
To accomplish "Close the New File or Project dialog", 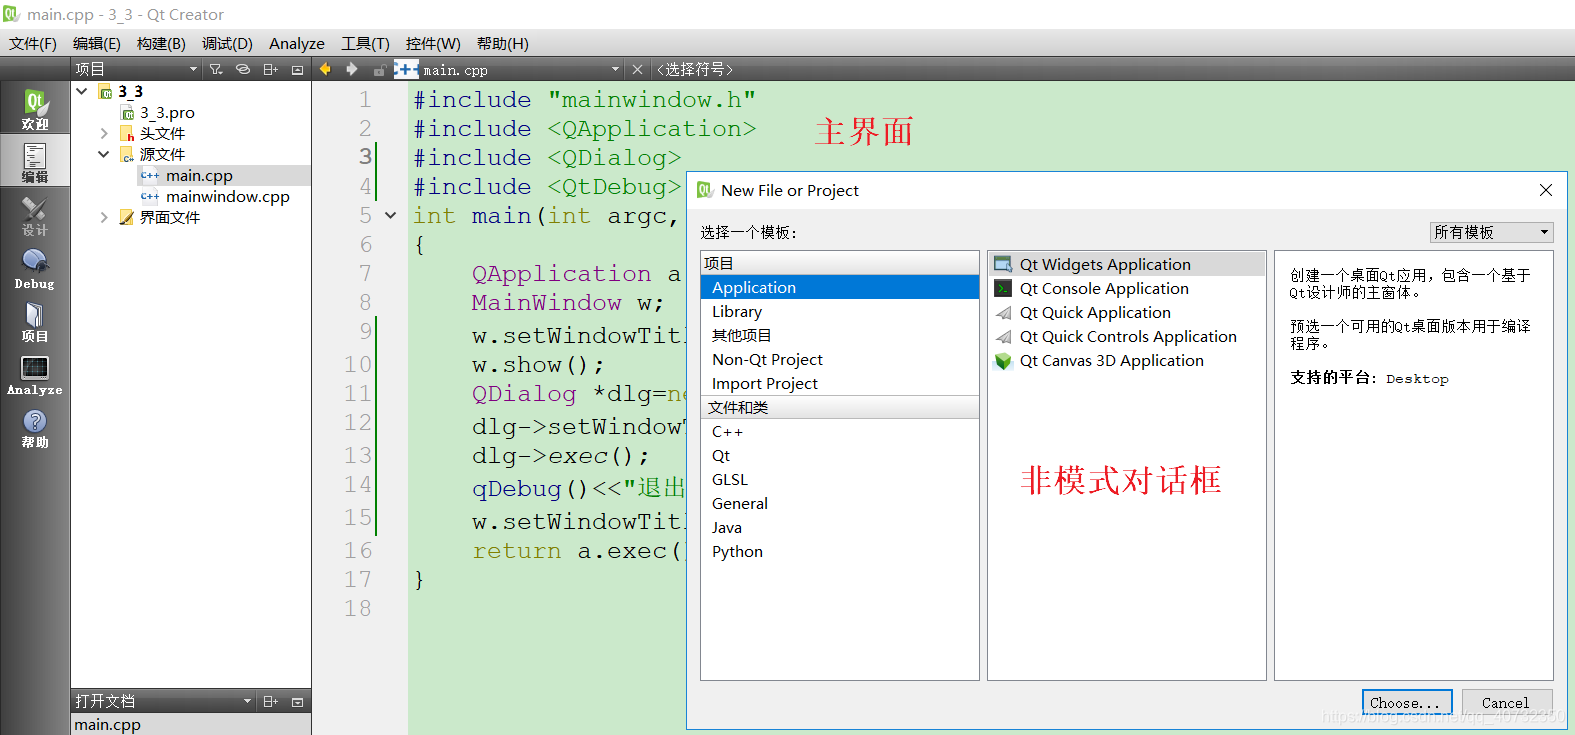I will point(1546,190).
